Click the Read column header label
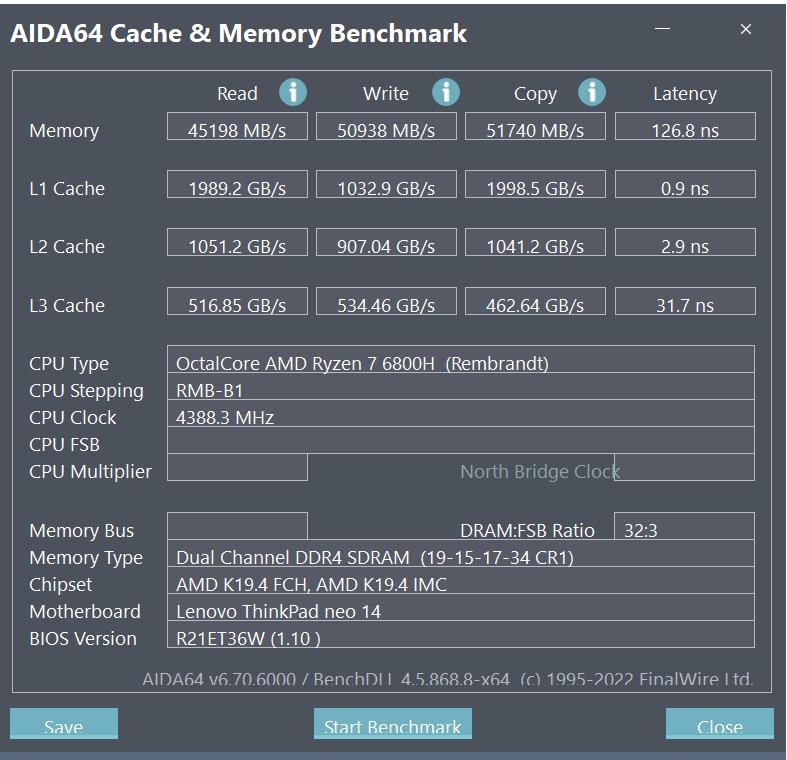This screenshot has width=787, height=760. coord(237,93)
